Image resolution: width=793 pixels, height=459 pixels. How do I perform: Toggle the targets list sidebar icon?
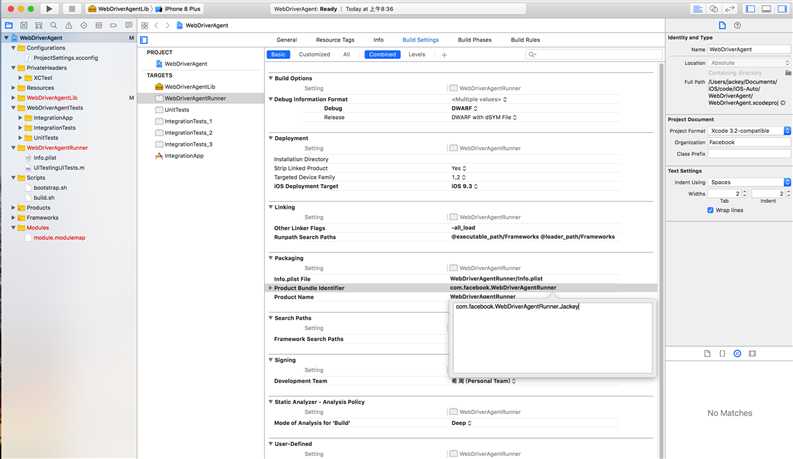point(144,40)
